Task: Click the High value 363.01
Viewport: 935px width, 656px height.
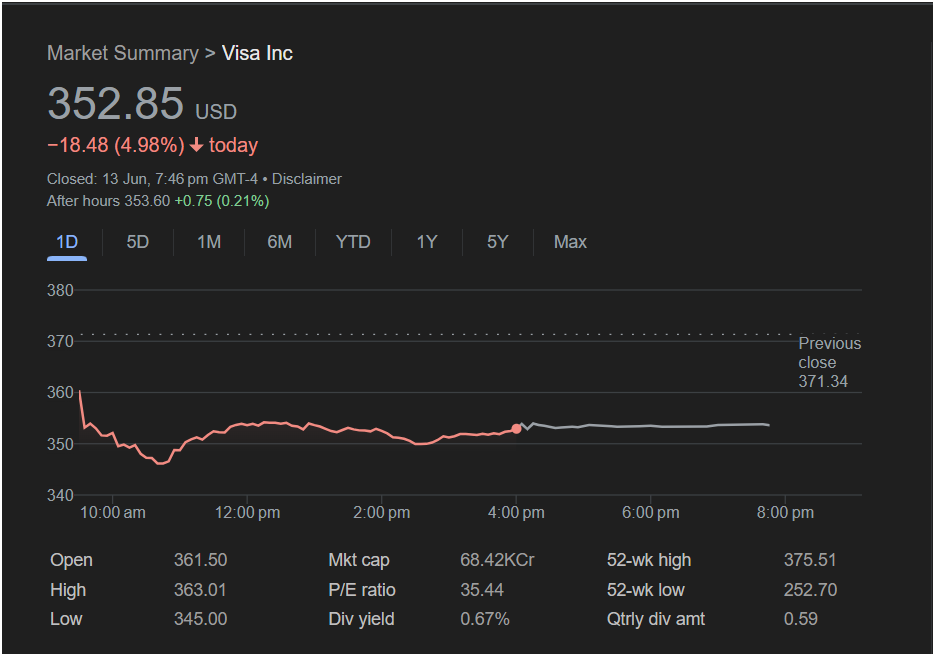Action: point(200,590)
